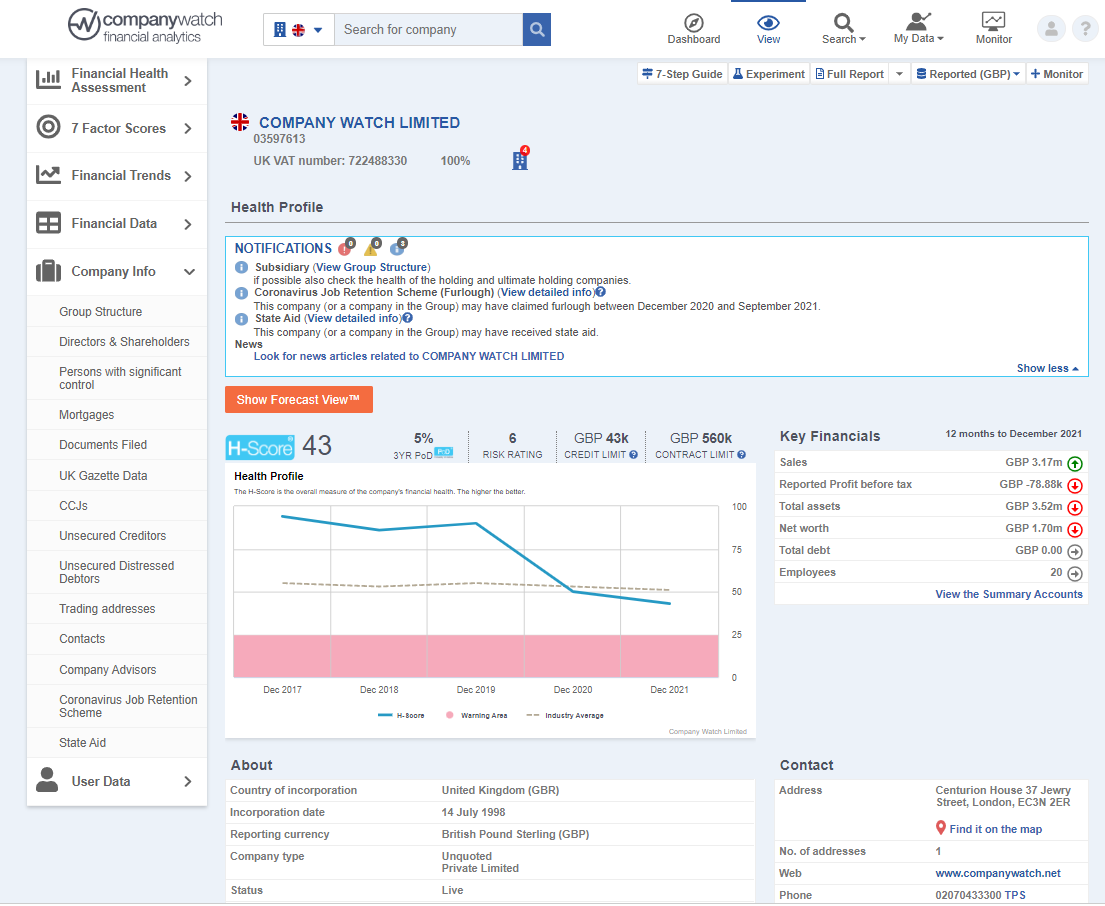Open the help question mark in the header
This screenshot has width=1105, height=906.
pyautogui.click(x=1085, y=29)
